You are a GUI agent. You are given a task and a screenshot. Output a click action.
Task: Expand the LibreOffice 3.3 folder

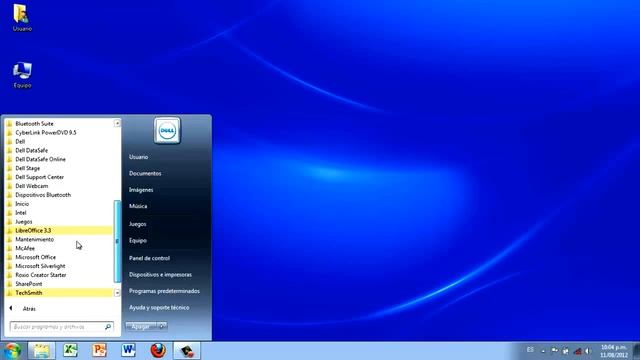(59, 231)
